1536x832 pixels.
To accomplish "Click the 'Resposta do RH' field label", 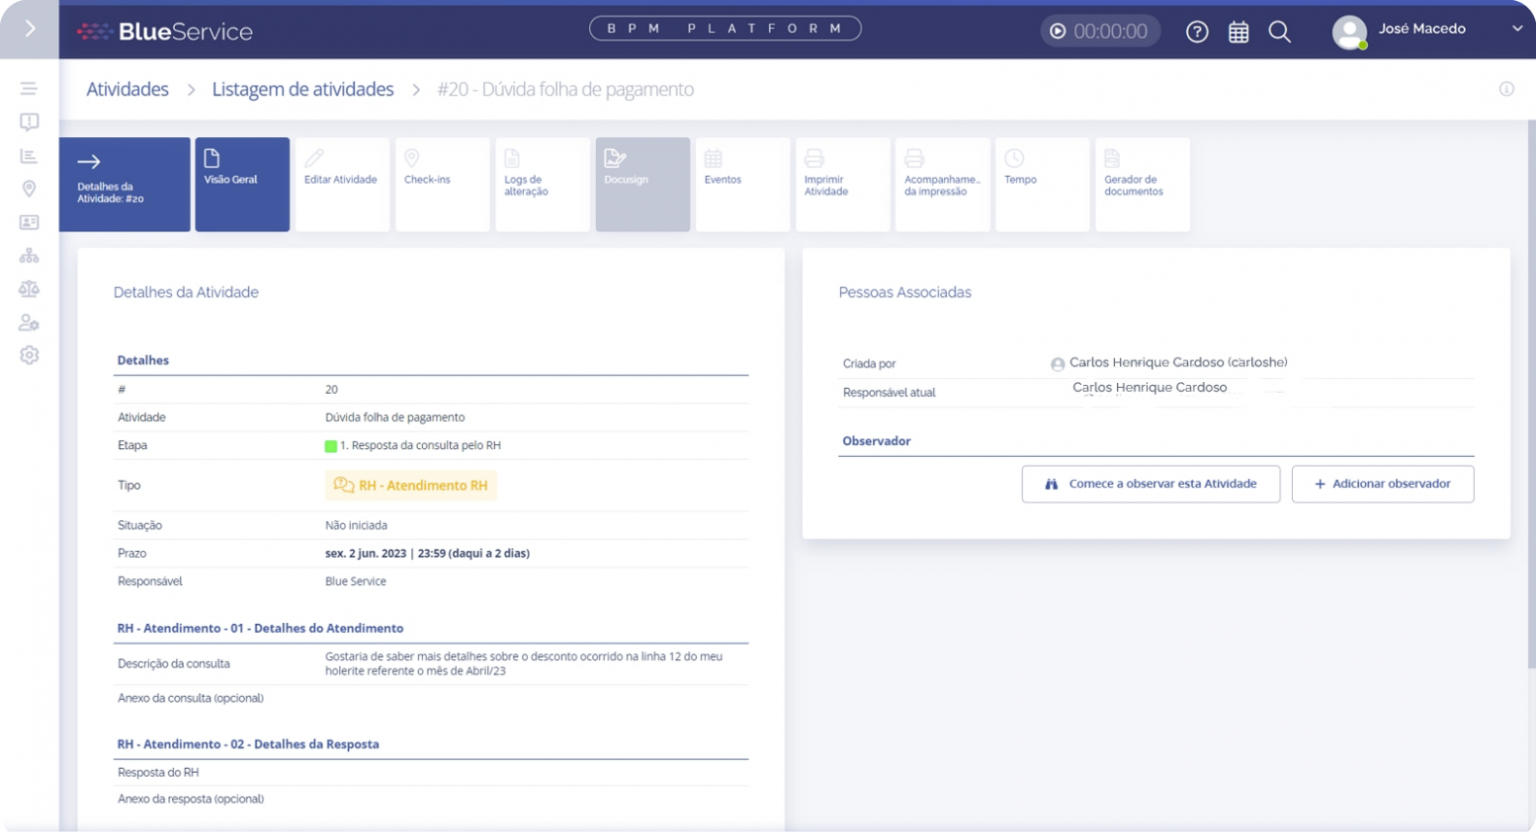I will pyautogui.click(x=158, y=772).
